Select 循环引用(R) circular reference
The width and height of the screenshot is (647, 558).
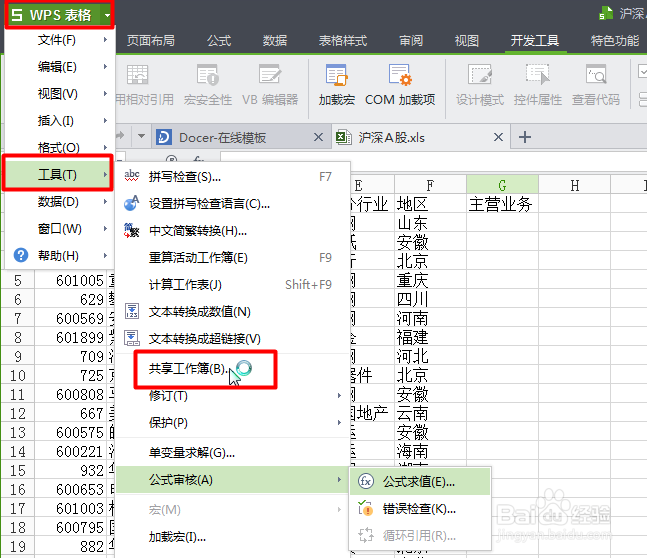click(x=420, y=536)
